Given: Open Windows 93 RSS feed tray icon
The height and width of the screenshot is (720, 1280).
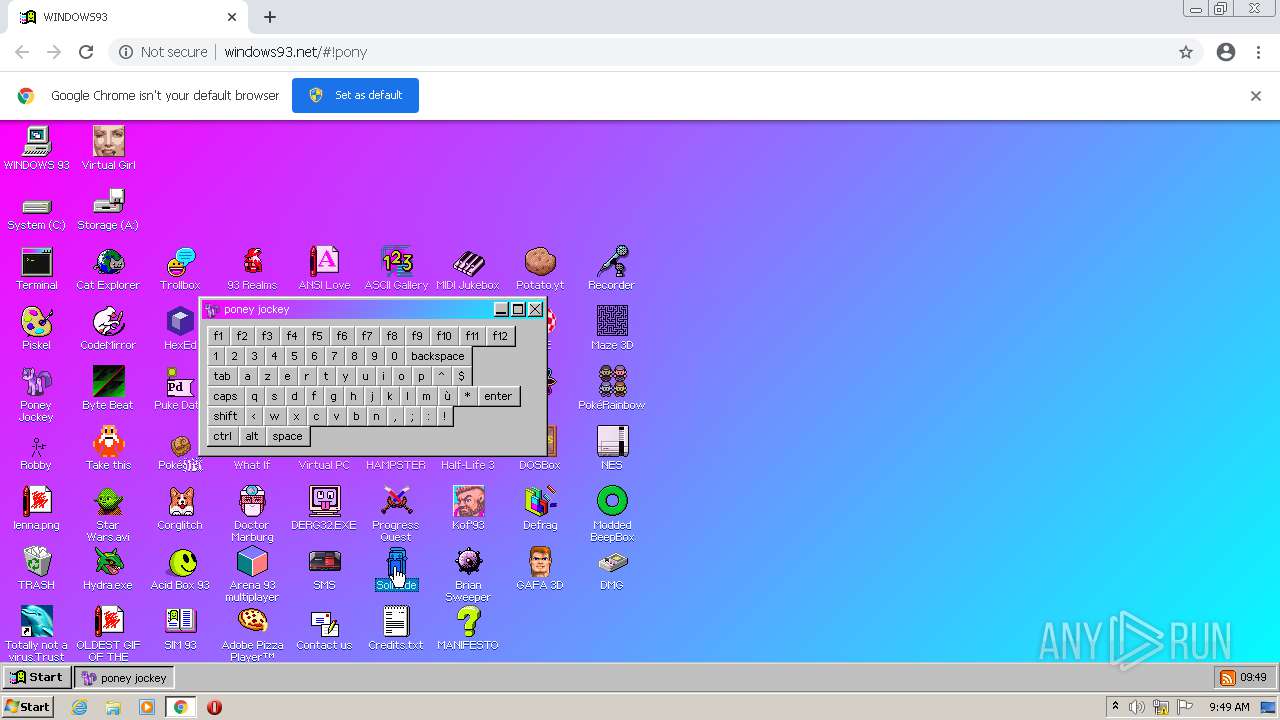Looking at the screenshot, I should tap(1227, 678).
